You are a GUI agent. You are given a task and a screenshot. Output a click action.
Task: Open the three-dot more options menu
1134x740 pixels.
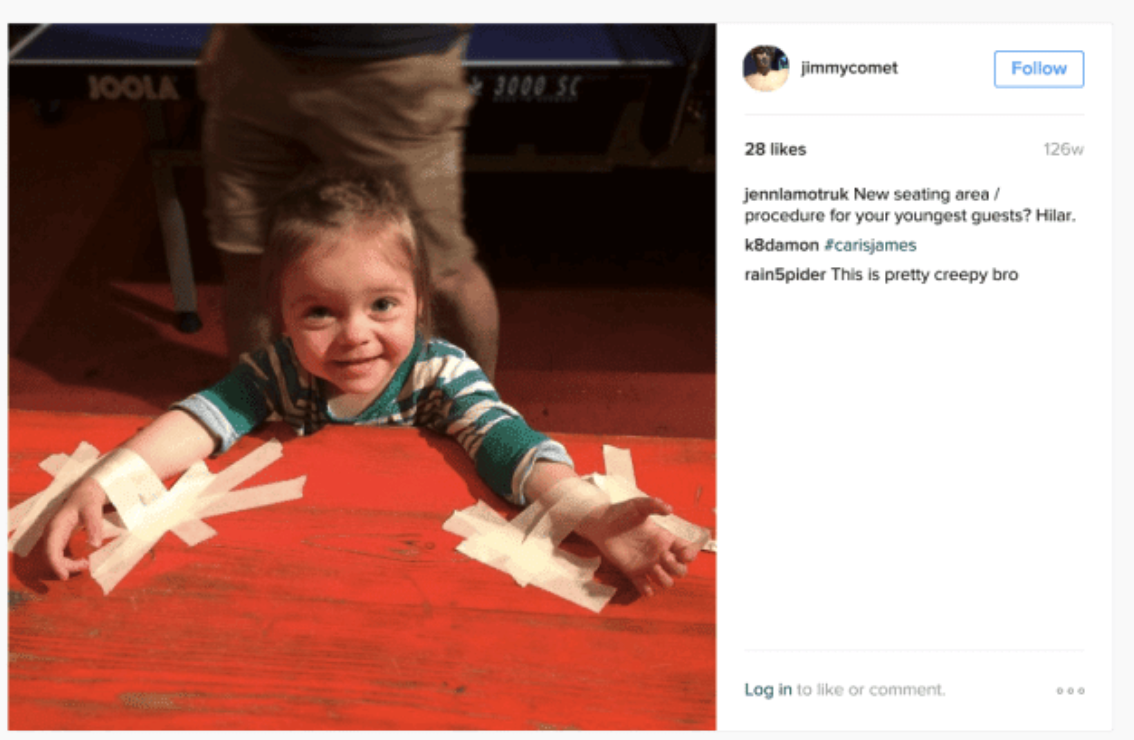[x=1070, y=690]
